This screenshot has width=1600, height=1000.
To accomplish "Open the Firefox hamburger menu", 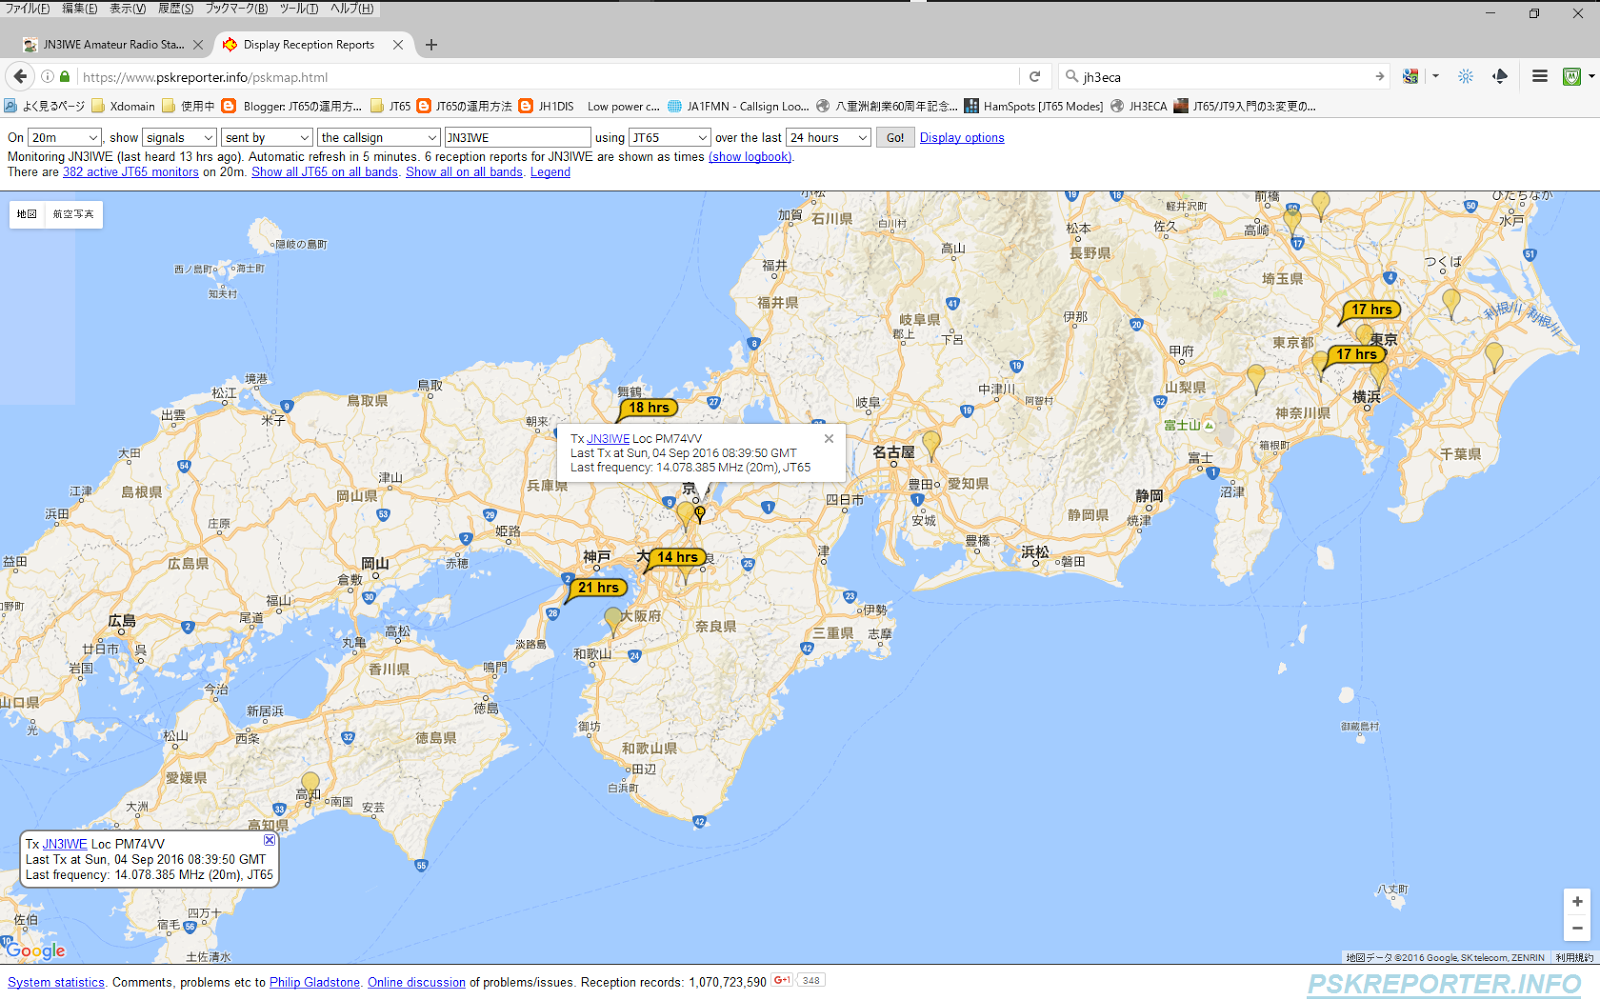I will point(1539,77).
